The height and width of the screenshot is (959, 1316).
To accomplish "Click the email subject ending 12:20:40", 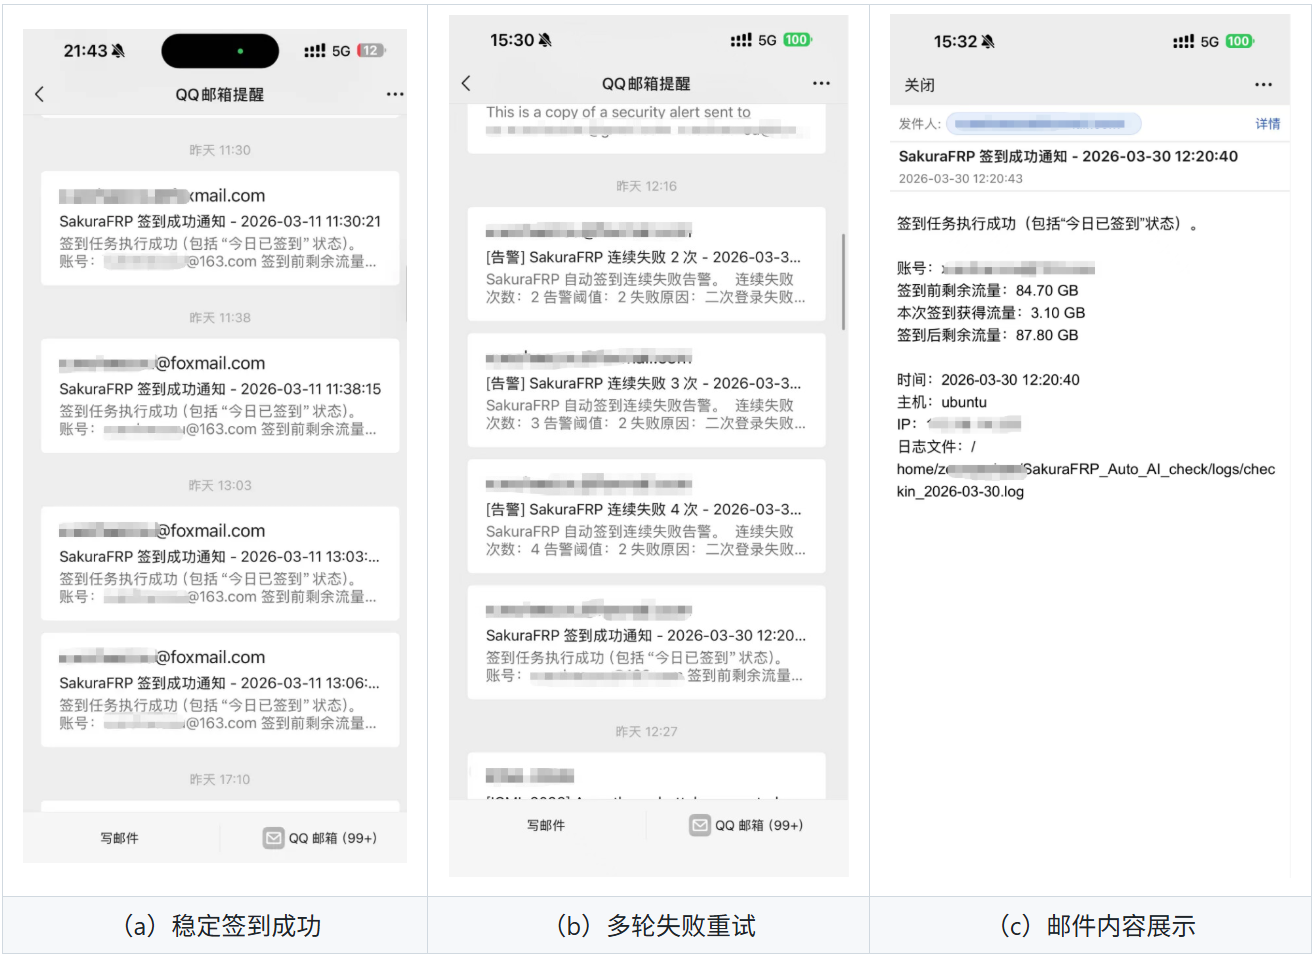I will [x=1068, y=156].
